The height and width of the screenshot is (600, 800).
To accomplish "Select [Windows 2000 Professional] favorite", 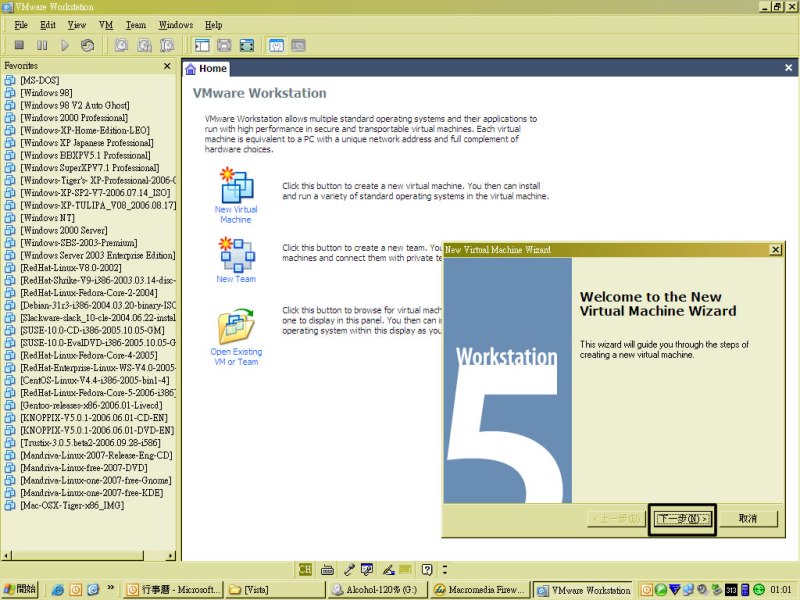I will (x=74, y=117).
